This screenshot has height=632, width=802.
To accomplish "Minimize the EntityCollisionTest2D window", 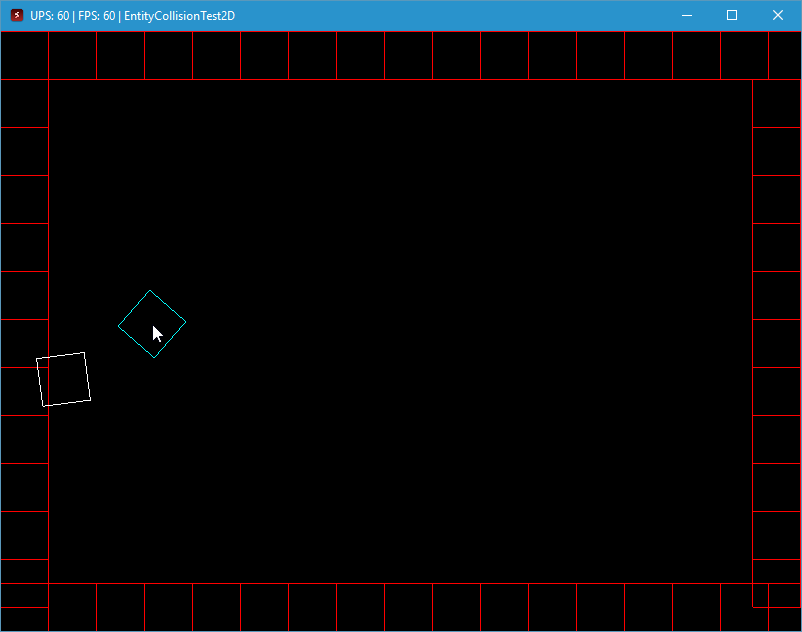I will coord(687,15).
